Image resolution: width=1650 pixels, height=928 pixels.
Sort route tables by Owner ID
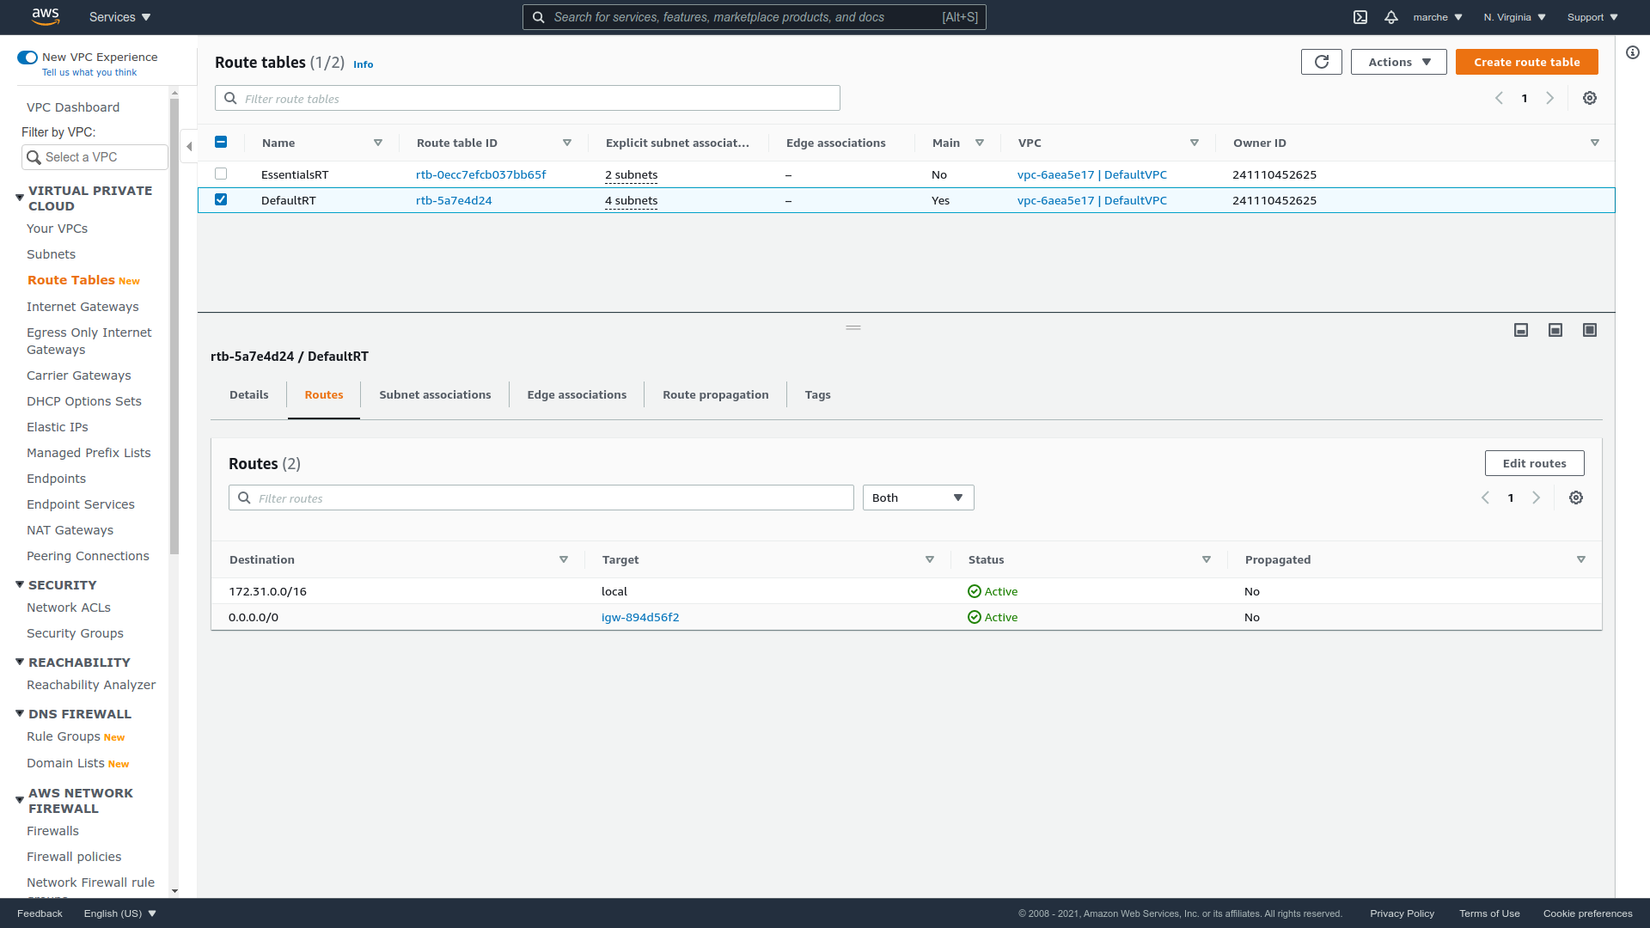[x=1594, y=143]
